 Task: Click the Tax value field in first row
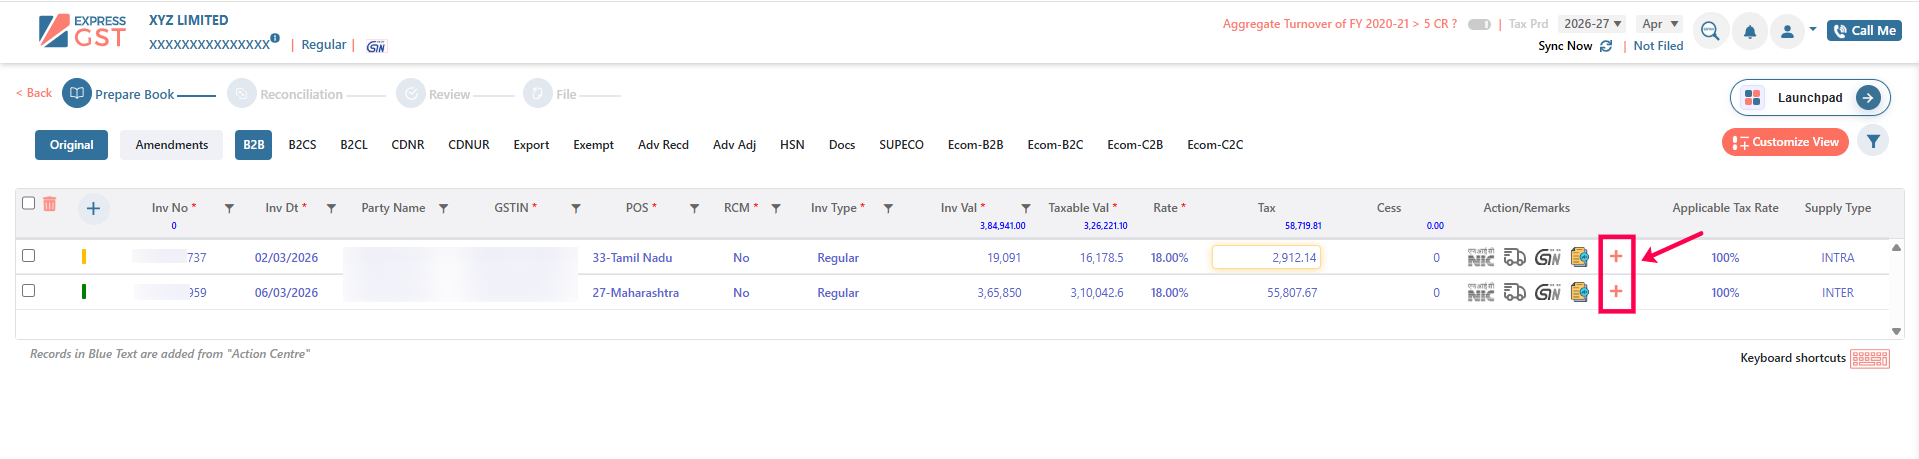pyautogui.click(x=1266, y=258)
